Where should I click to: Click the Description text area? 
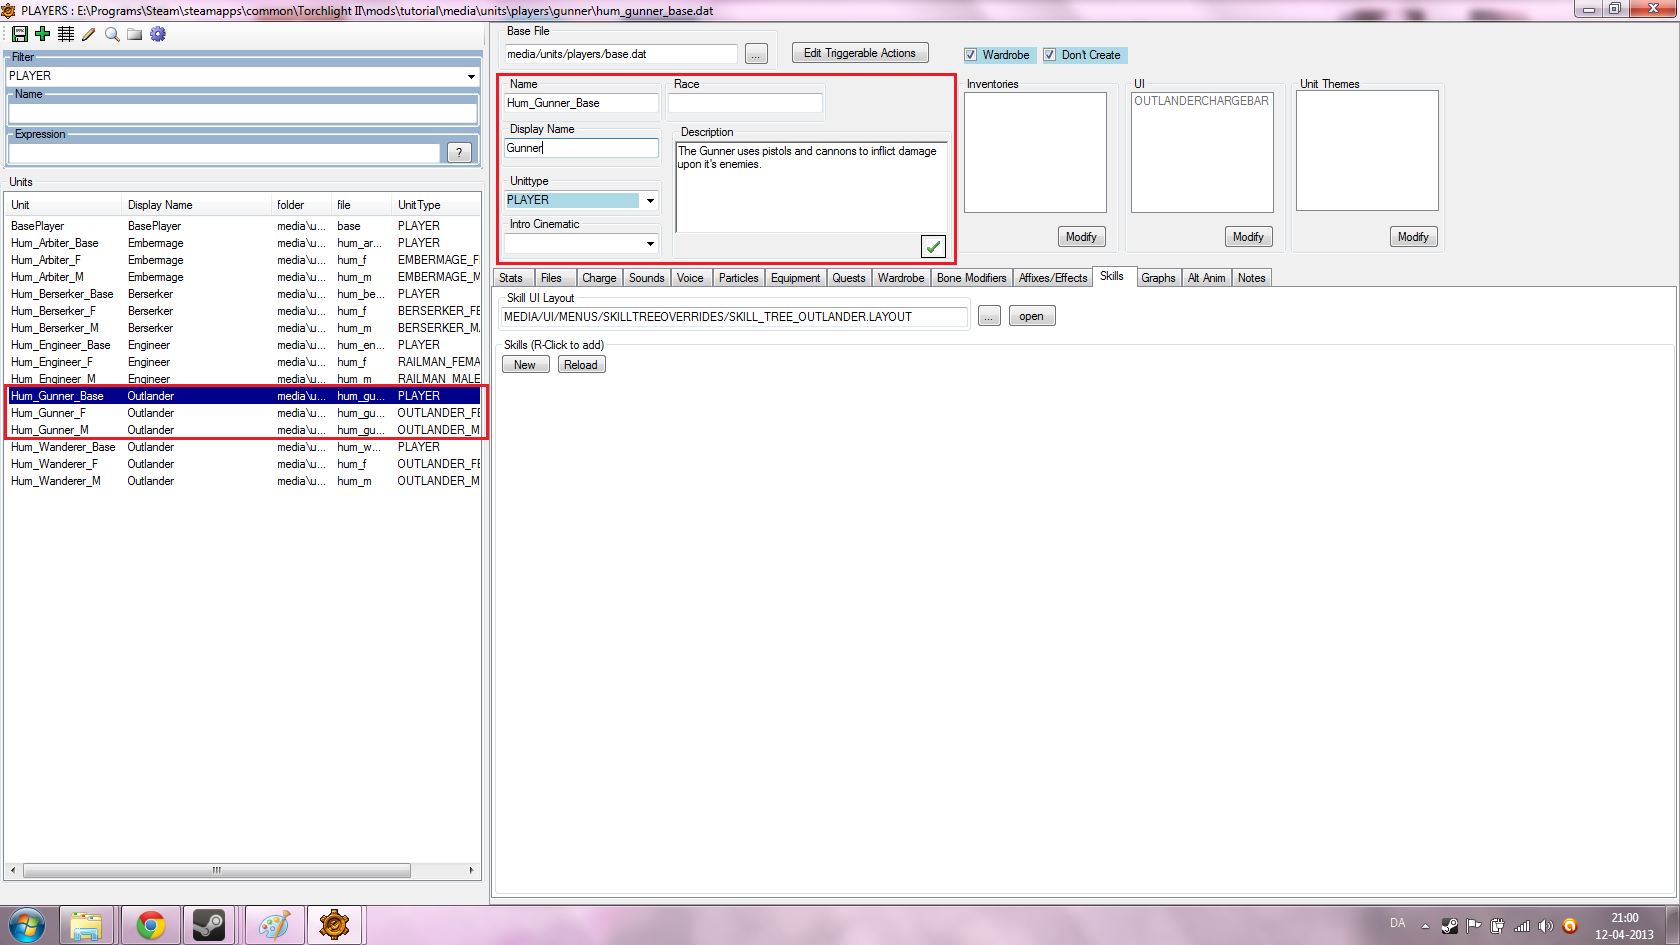pyautogui.click(x=811, y=187)
